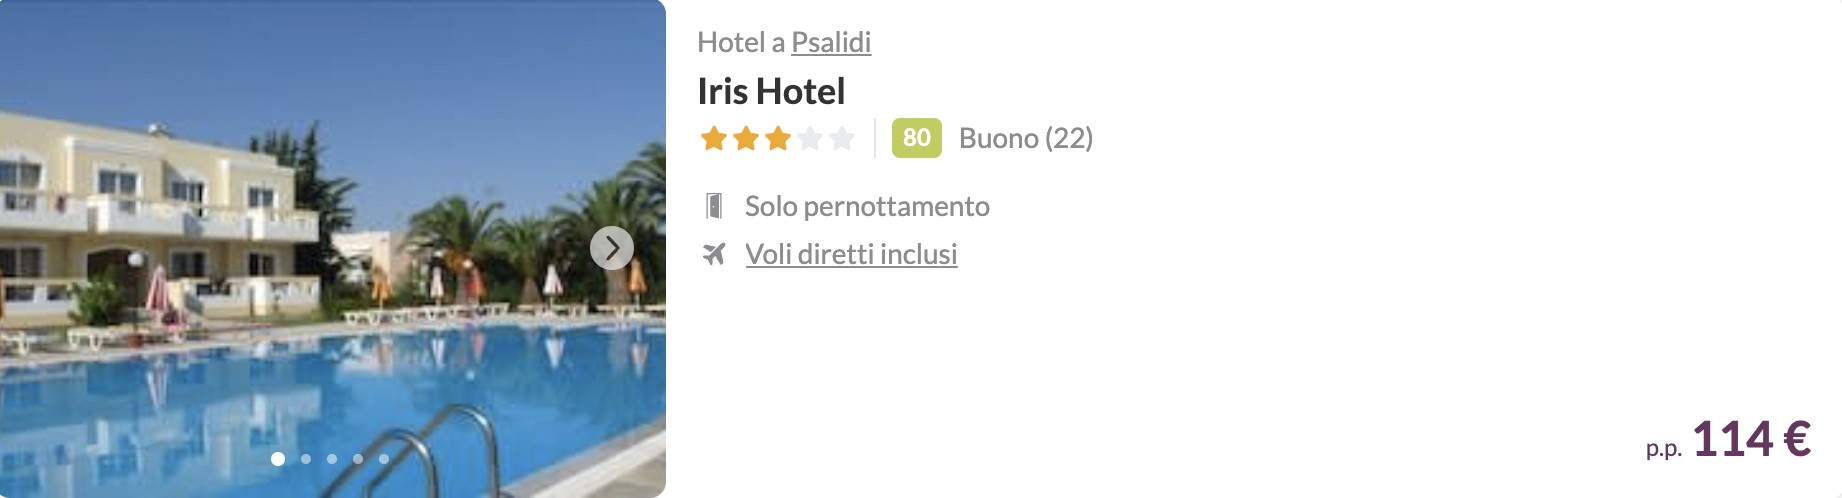The image size is (1842, 498).
Task: Select the fourth carousel dot indicator
Action: coord(358,459)
